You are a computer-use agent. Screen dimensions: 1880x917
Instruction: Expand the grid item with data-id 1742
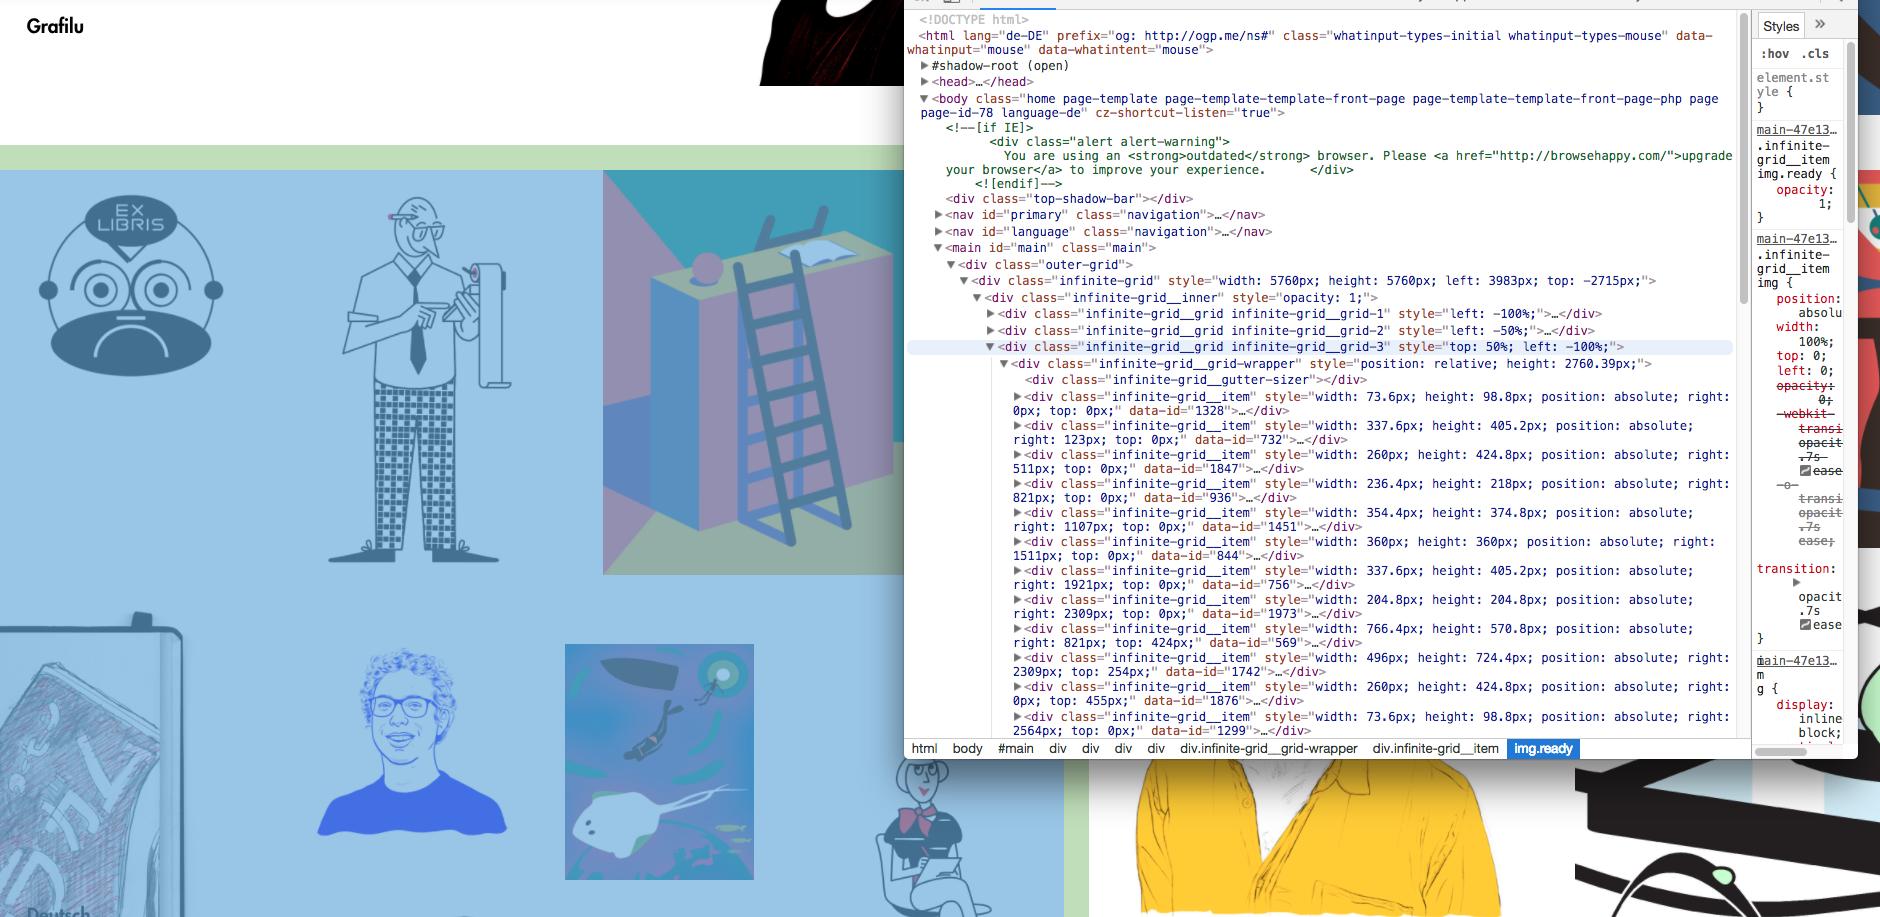tap(1018, 658)
